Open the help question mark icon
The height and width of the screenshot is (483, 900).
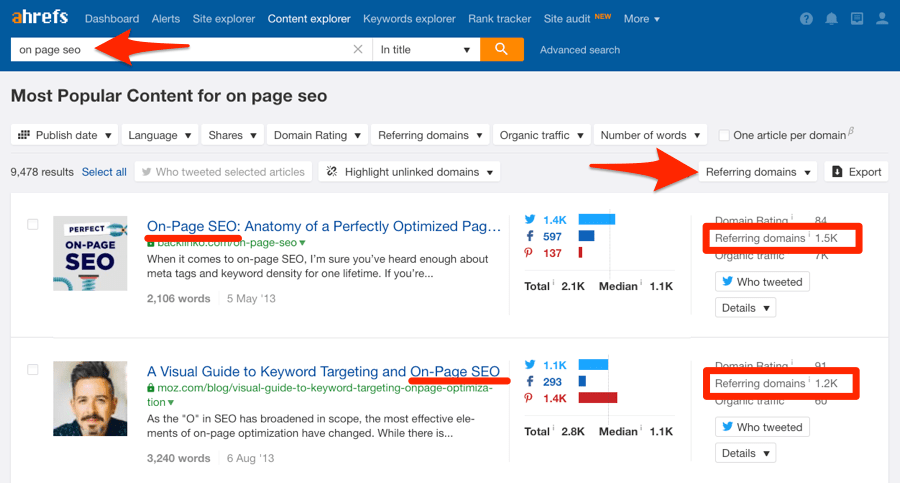click(x=807, y=19)
